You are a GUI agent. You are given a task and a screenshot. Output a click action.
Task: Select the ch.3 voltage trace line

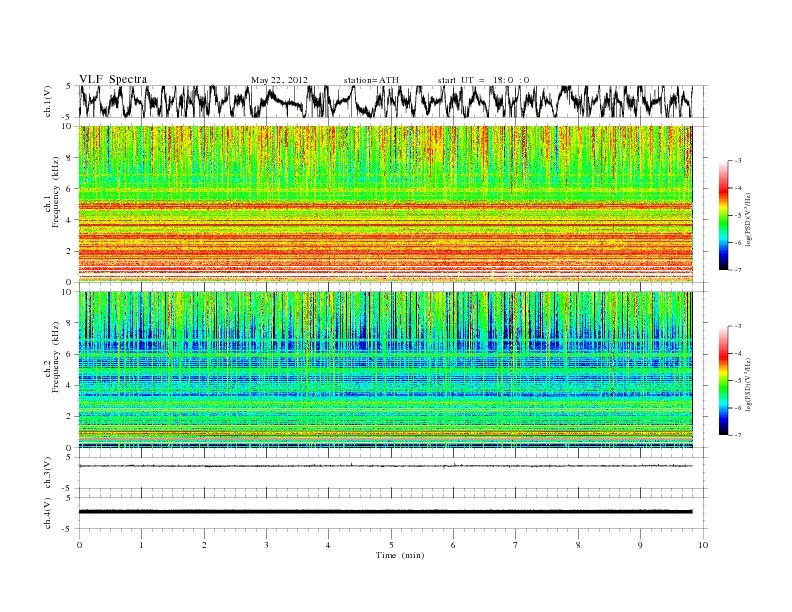click(385, 465)
